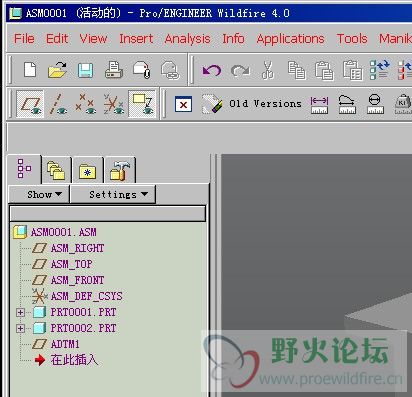Select PRT0002.PRT in the model tree
Viewport: 412px width, 397px height.
coord(83,328)
